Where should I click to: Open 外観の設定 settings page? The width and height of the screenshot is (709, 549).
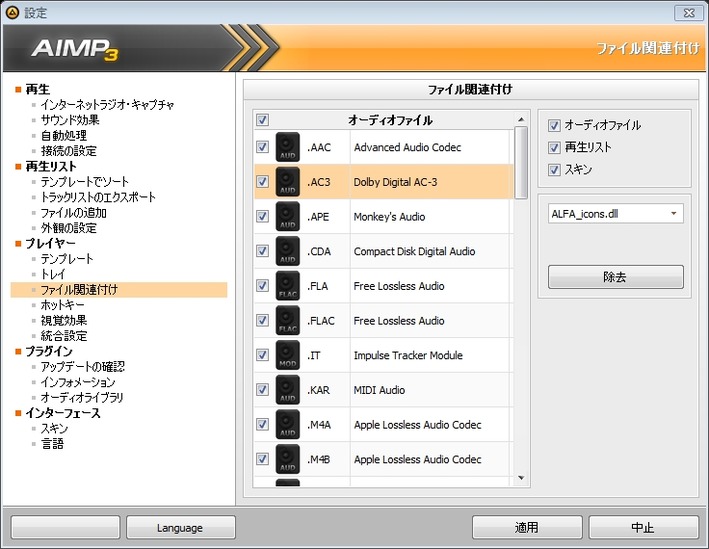point(69,228)
